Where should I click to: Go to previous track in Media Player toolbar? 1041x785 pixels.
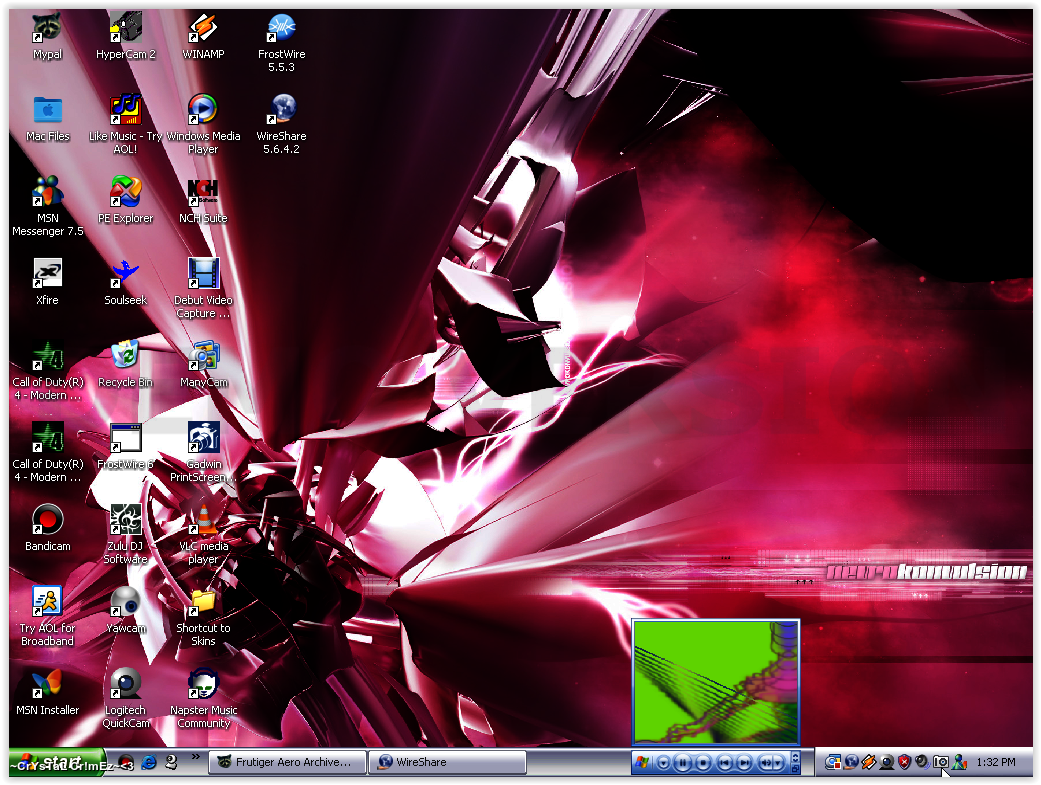725,763
